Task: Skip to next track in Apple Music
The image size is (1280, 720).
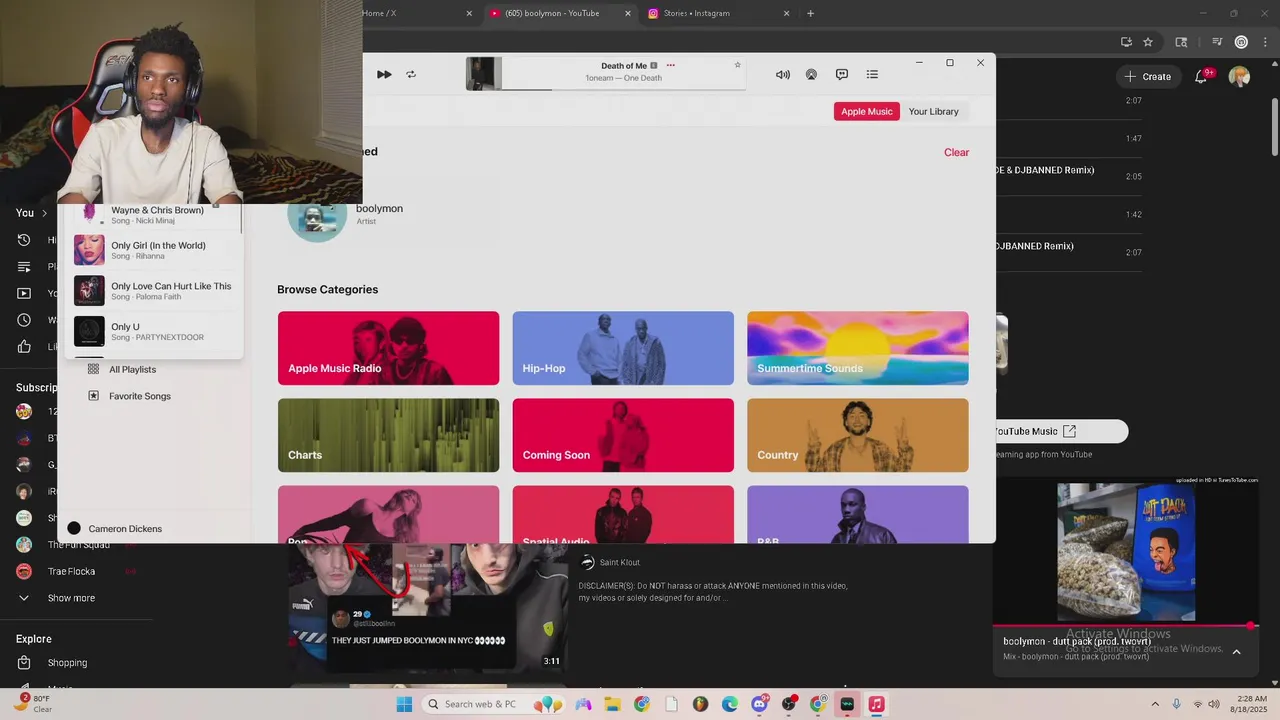Action: [x=384, y=74]
